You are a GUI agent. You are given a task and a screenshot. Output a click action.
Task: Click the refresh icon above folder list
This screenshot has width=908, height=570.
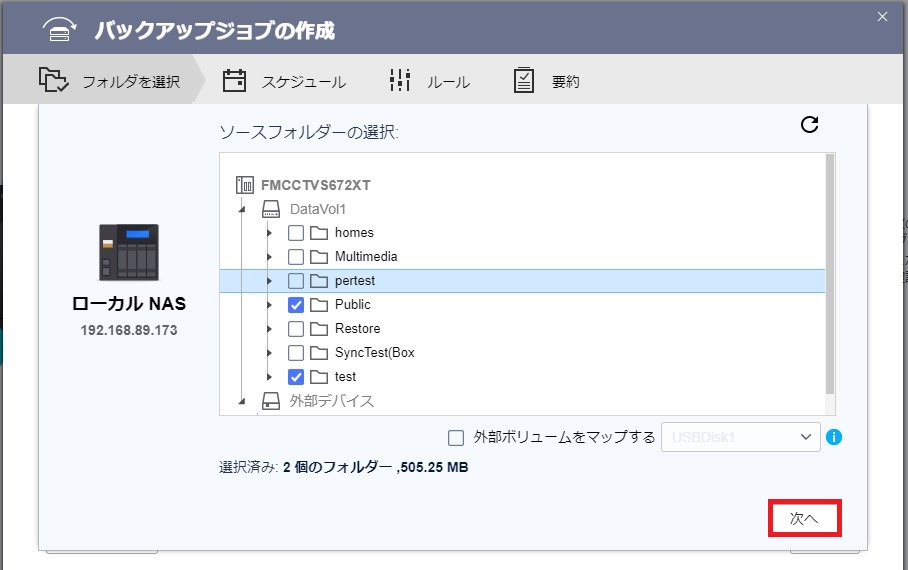(809, 125)
